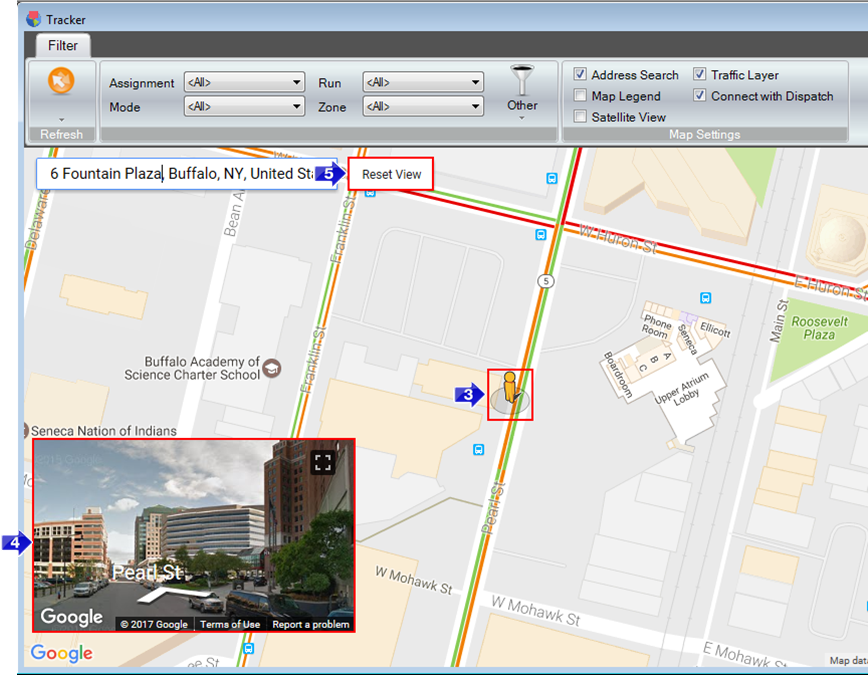The image size is (868, 675).
Task: Click the W Huron St label
Action: (x=618, y=238)
